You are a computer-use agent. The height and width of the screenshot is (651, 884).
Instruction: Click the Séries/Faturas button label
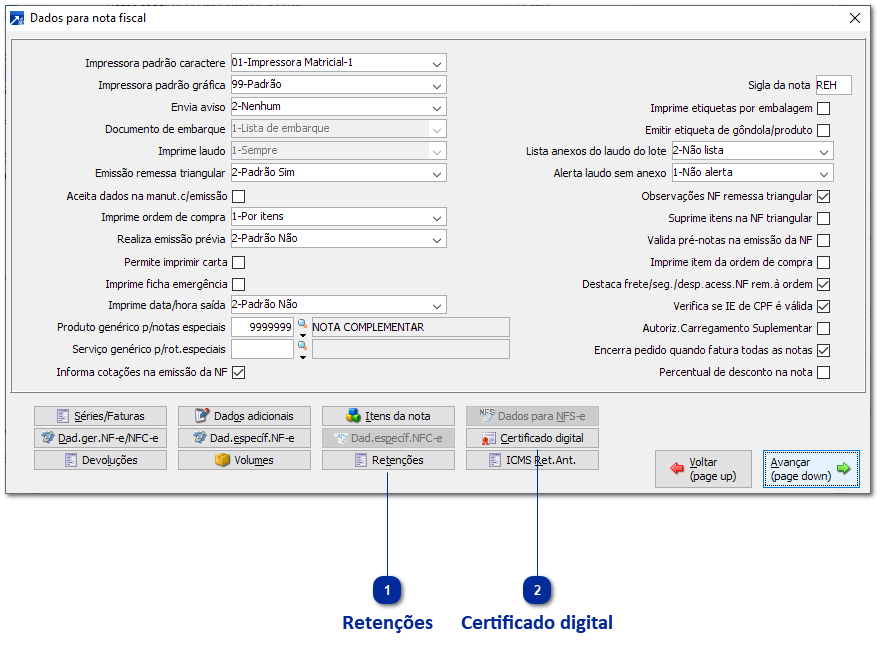coord(109,417)
